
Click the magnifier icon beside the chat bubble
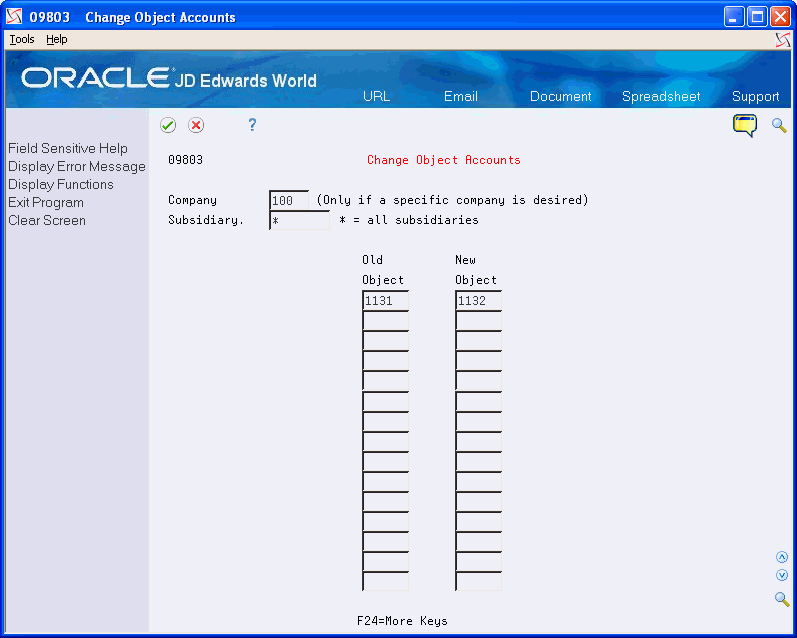[x=779, y=125]
